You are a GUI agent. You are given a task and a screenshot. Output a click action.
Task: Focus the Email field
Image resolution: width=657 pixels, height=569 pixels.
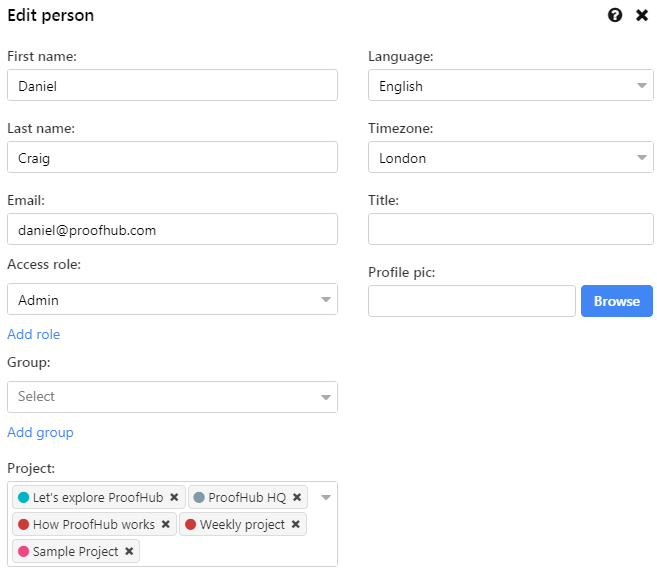(172, 229)
